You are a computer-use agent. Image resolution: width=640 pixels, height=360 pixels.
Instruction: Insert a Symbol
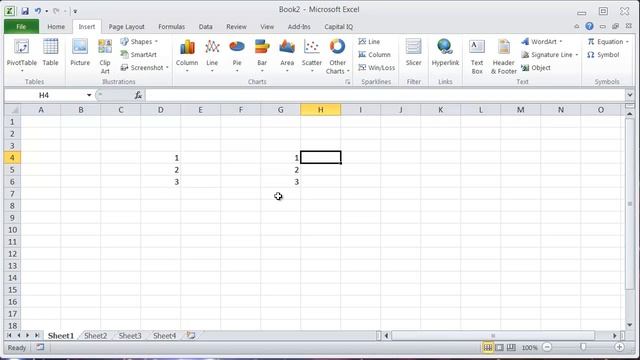pyautogui.click(x=603, y=55)
